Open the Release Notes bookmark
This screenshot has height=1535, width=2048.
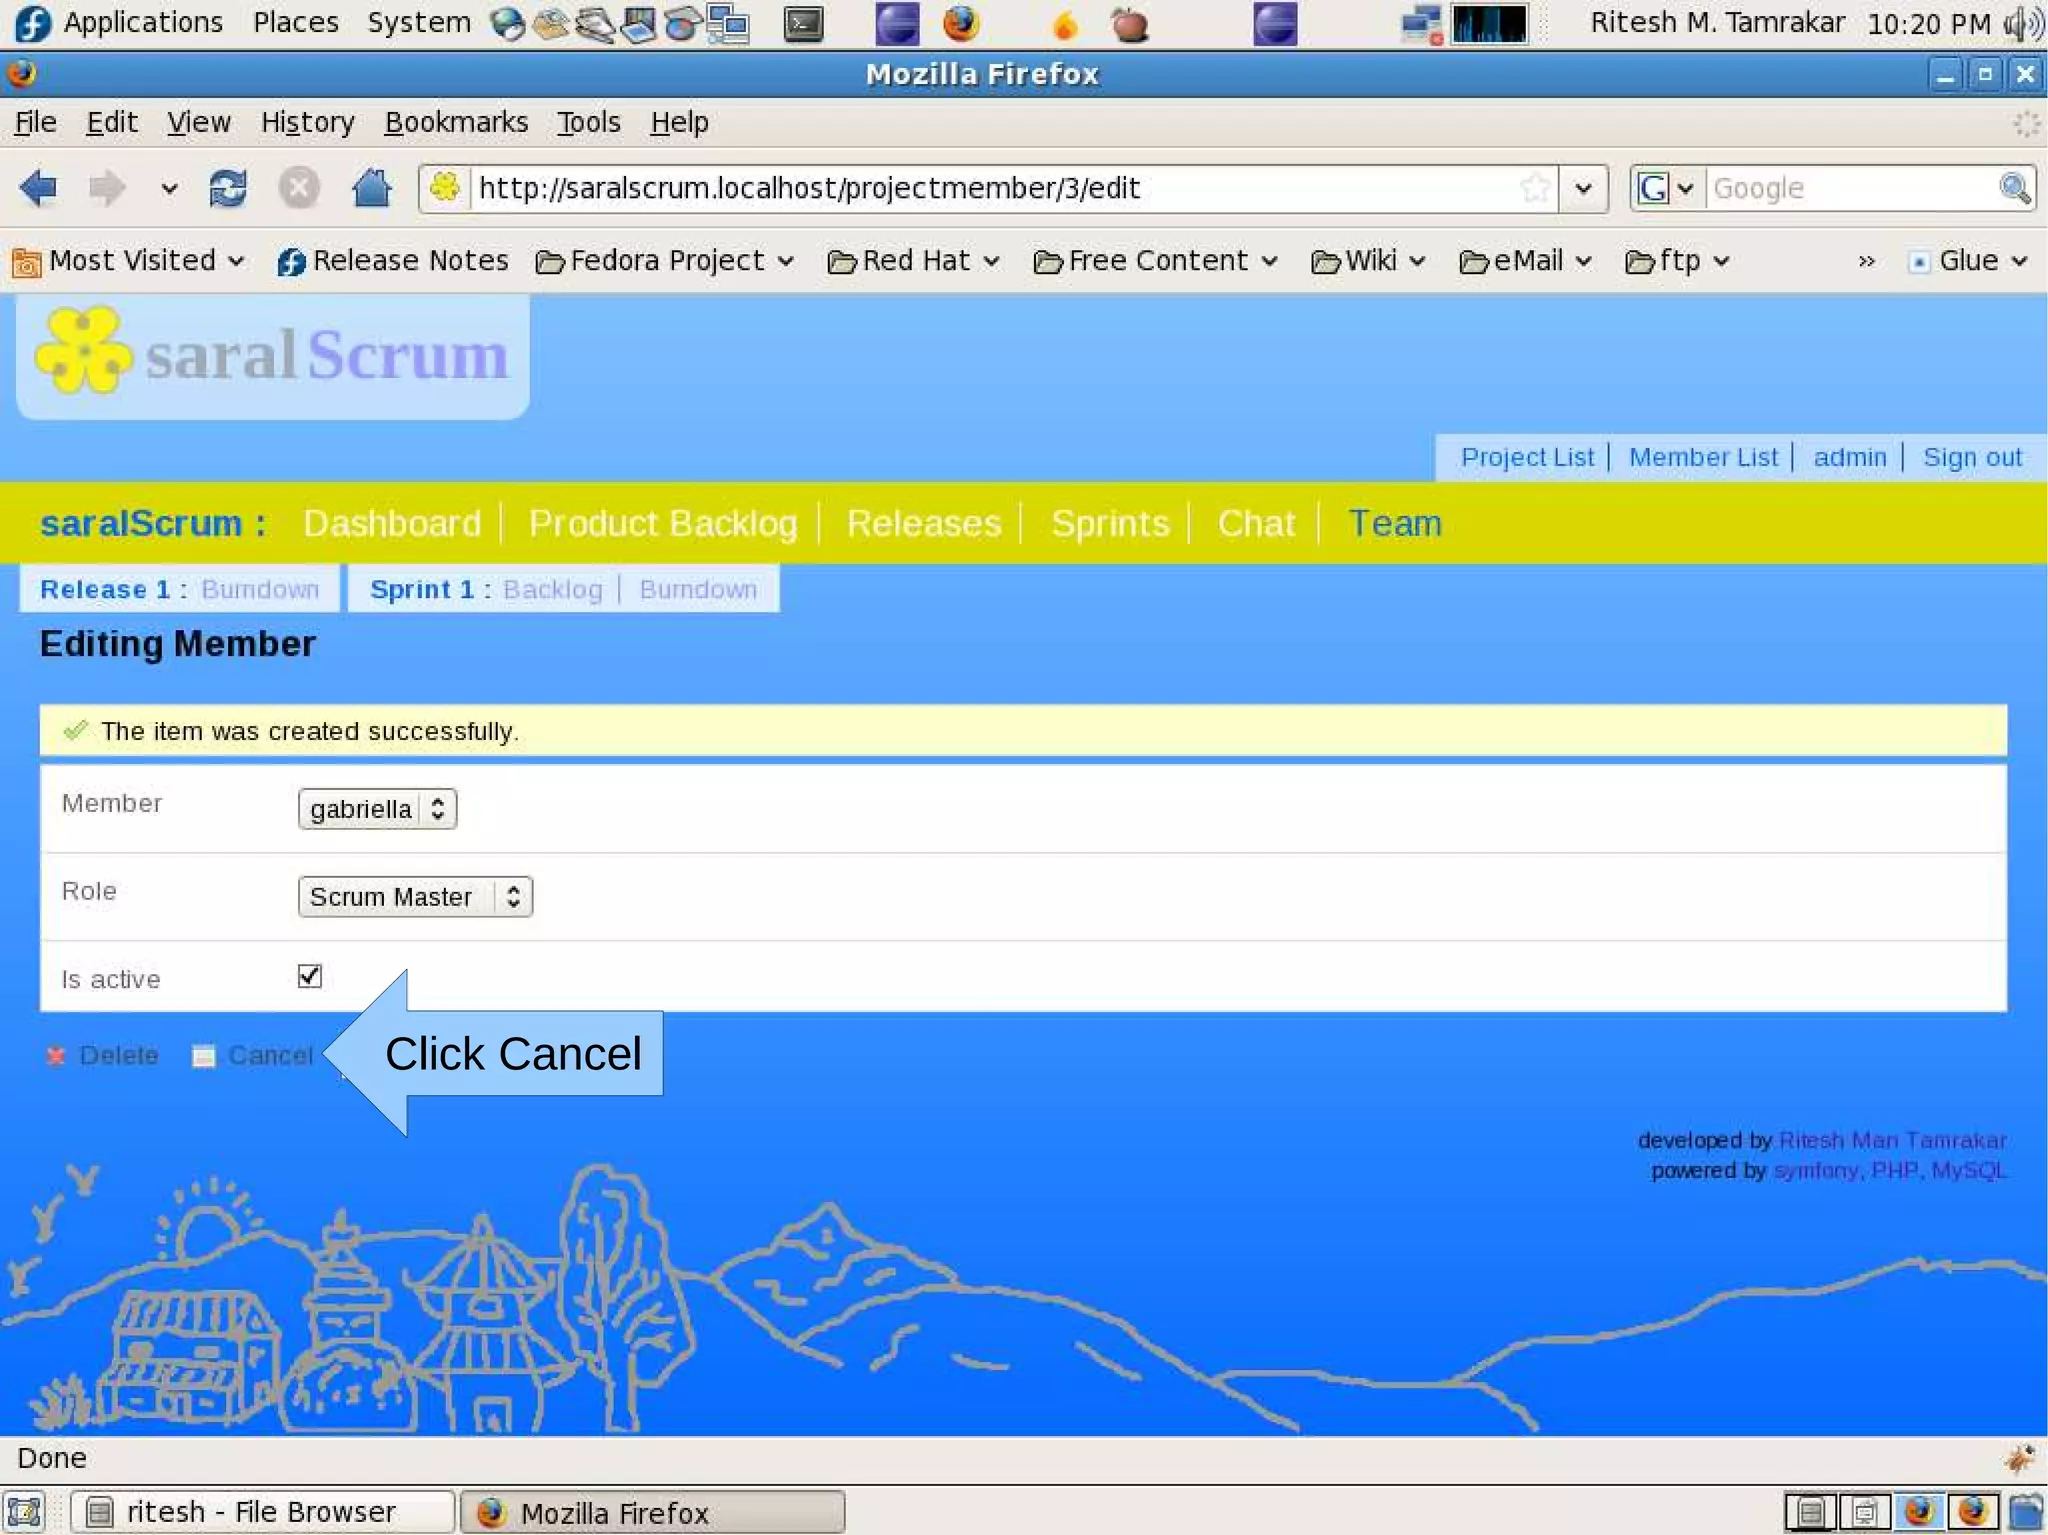click(x=392, y=261)
